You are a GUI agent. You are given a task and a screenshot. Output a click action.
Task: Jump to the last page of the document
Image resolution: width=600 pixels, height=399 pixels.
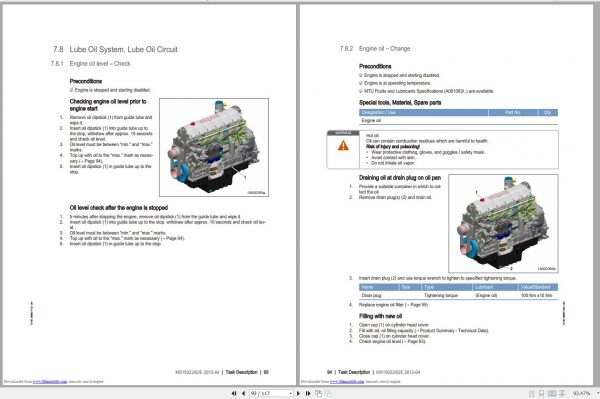308,393
